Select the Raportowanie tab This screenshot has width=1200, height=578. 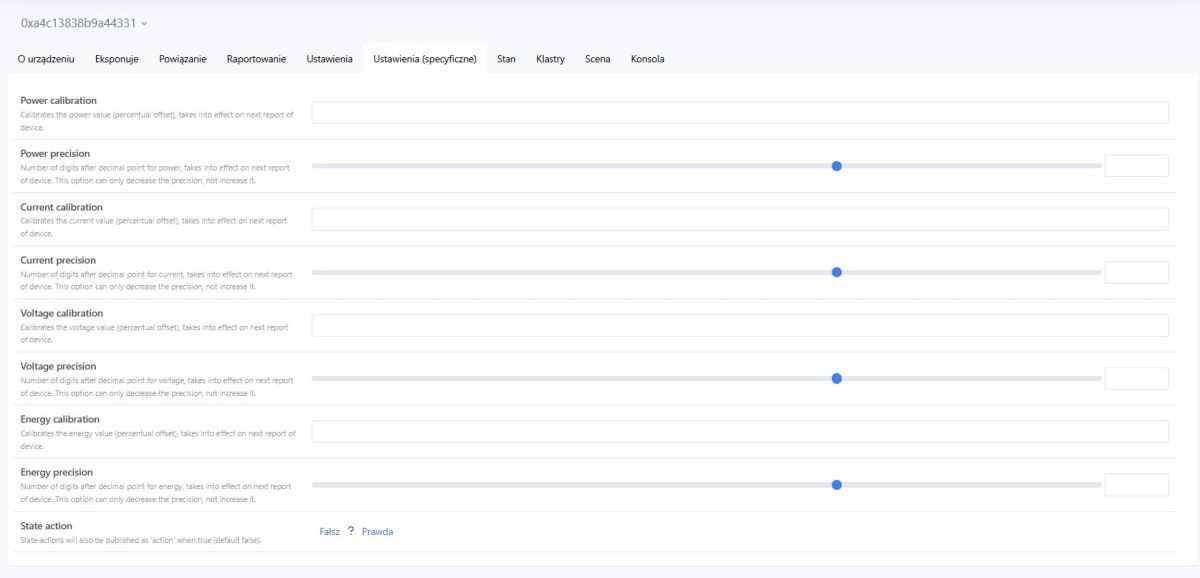[x=256, y=59]
